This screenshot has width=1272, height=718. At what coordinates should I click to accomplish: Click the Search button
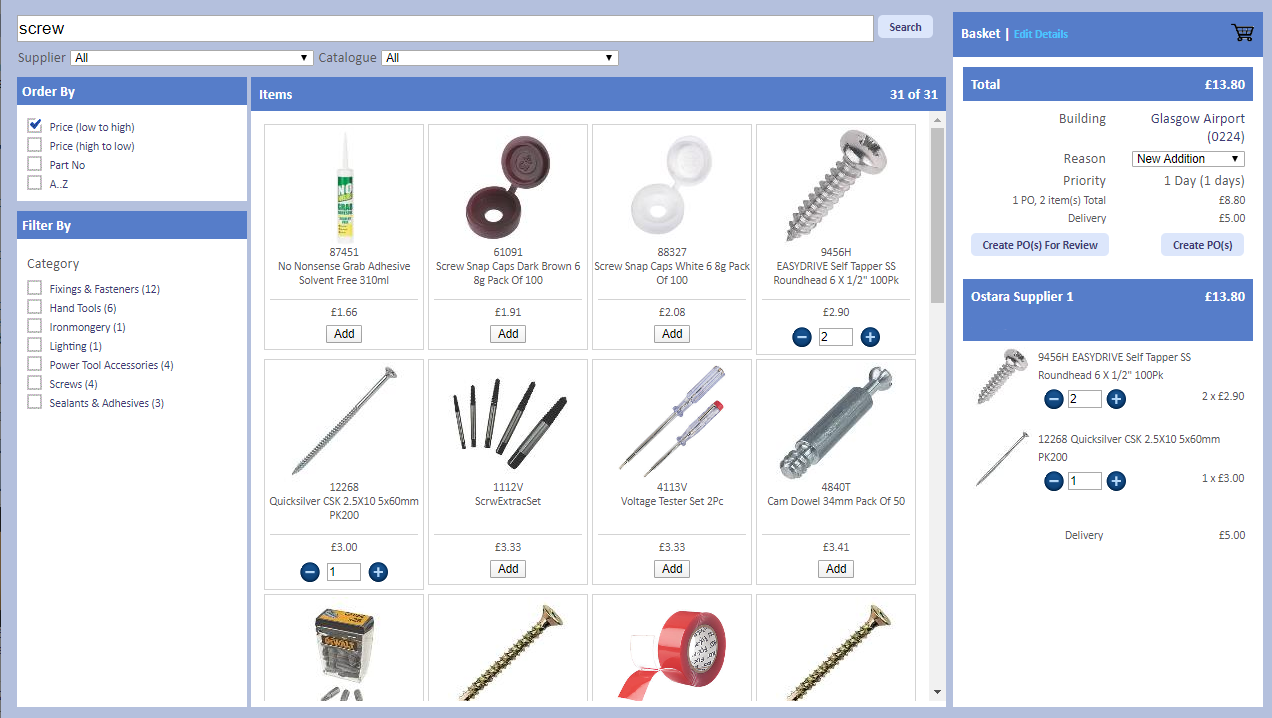905,27
